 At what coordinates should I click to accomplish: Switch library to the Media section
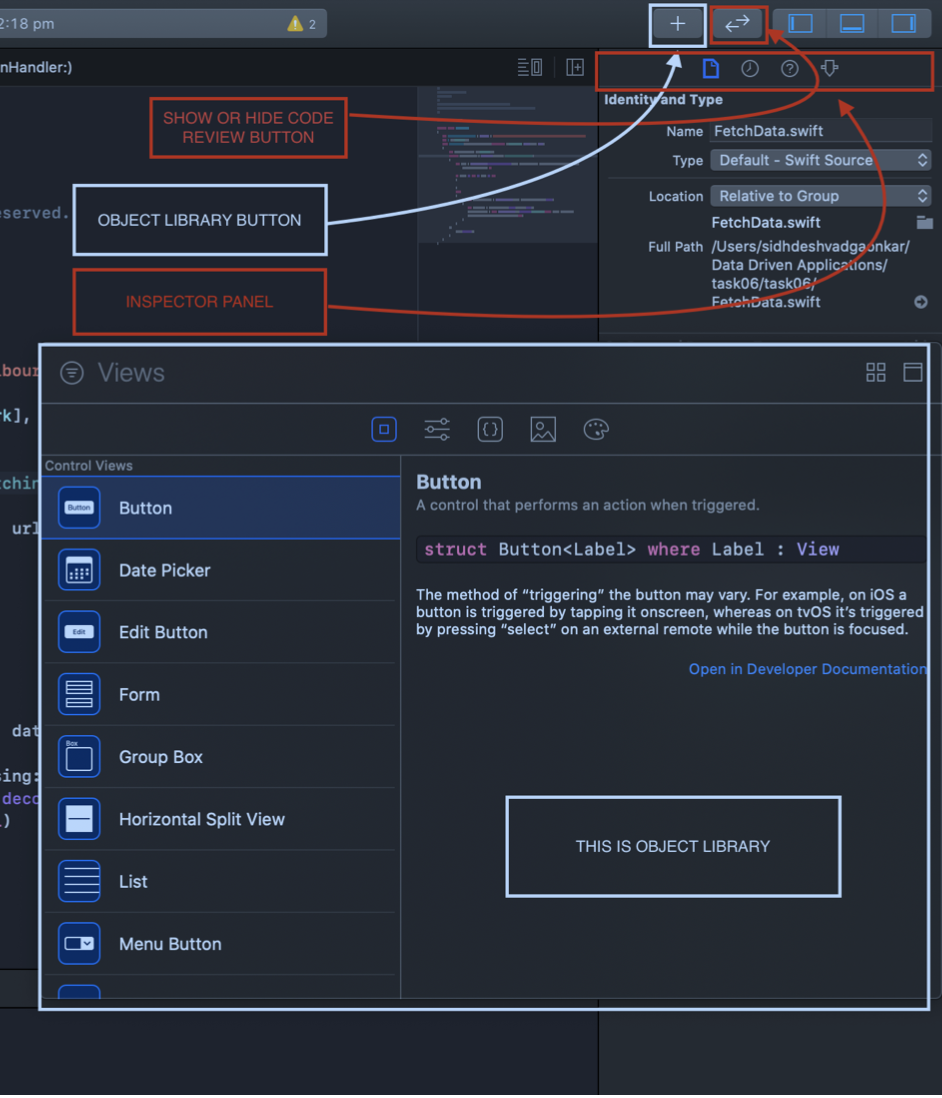tap(542, 429)
